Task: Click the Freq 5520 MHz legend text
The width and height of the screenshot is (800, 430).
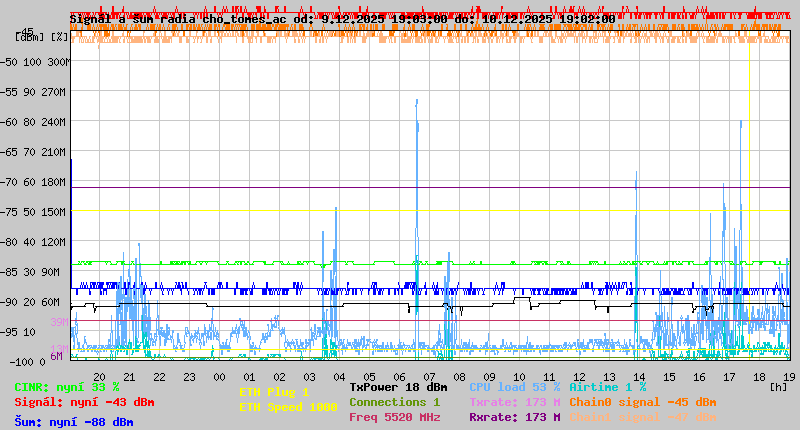Action: click(394, 417)
